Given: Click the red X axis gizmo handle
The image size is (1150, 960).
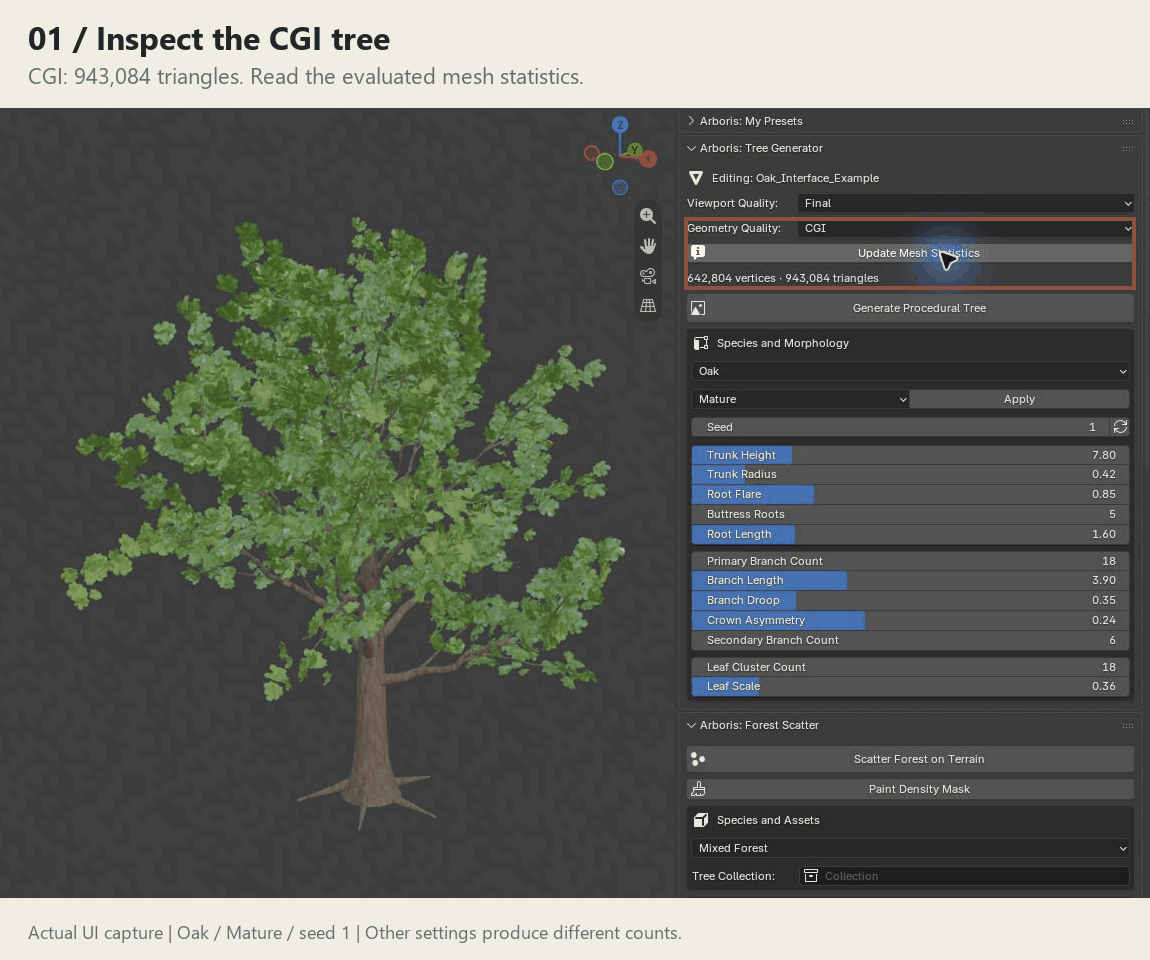Looking at the screenshot, I should (x=648, y=158).
